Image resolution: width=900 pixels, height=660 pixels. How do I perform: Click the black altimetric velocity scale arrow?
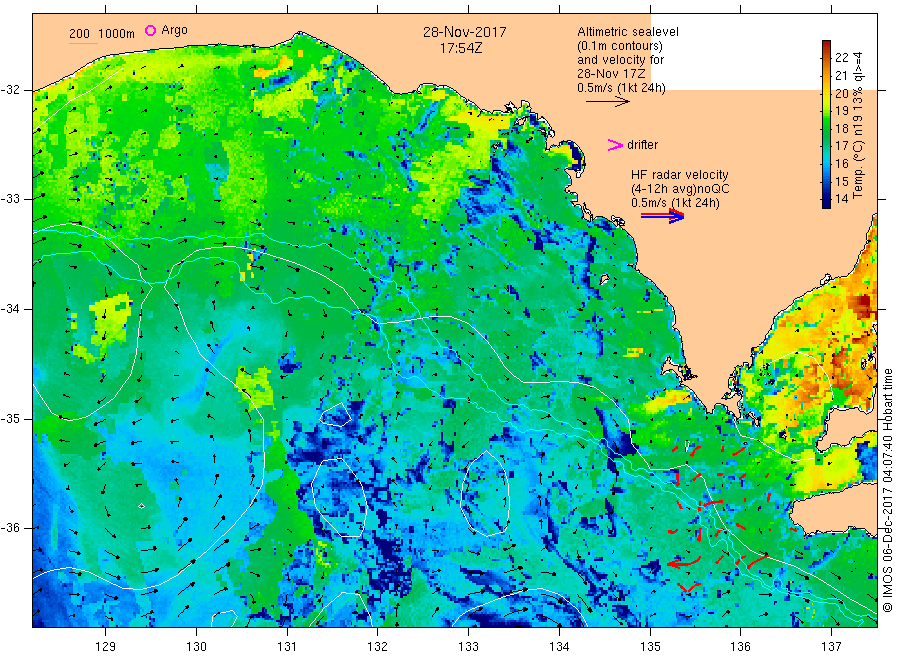[x=608, y=102]
